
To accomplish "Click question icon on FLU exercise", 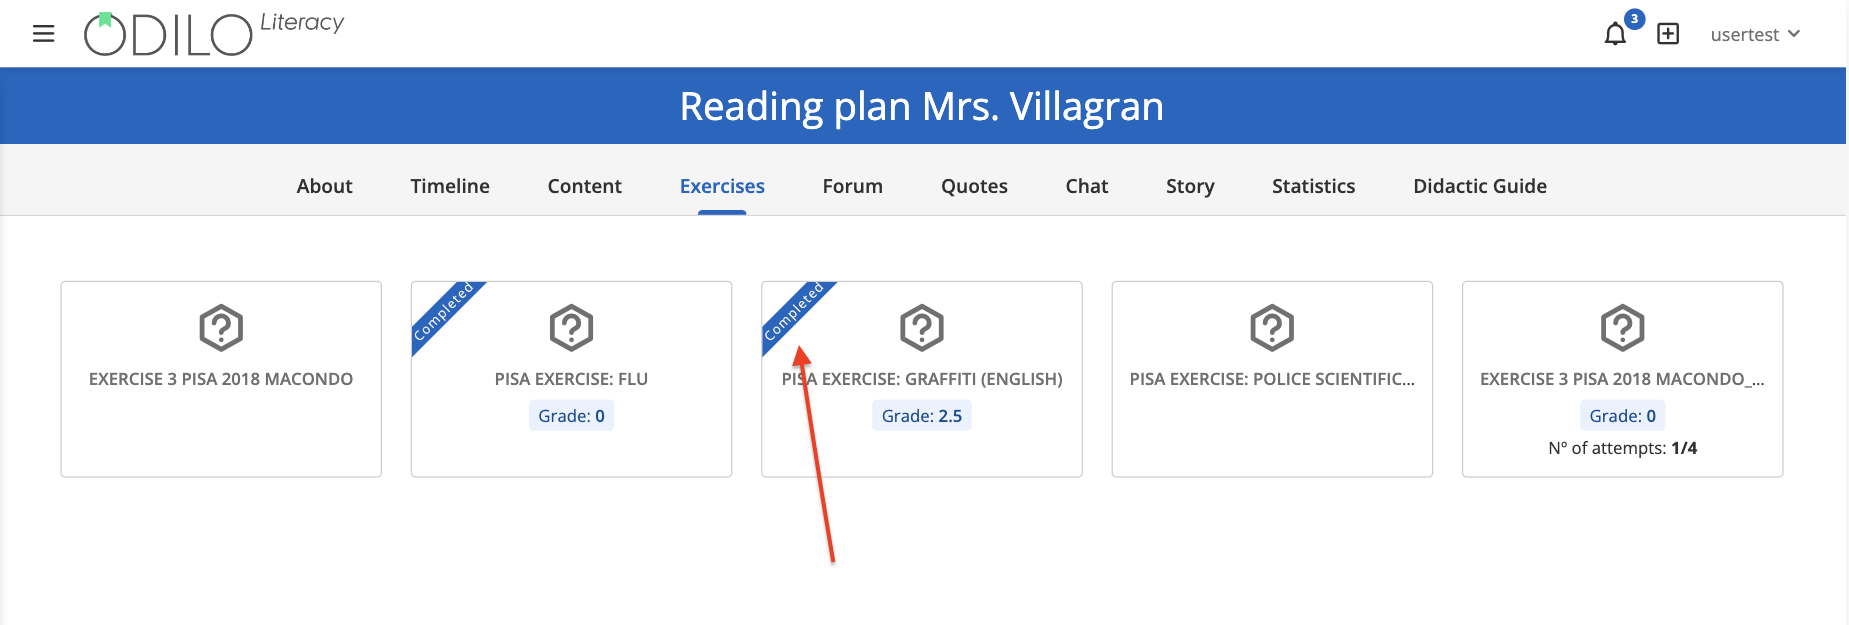I will (x=572, y=327).
